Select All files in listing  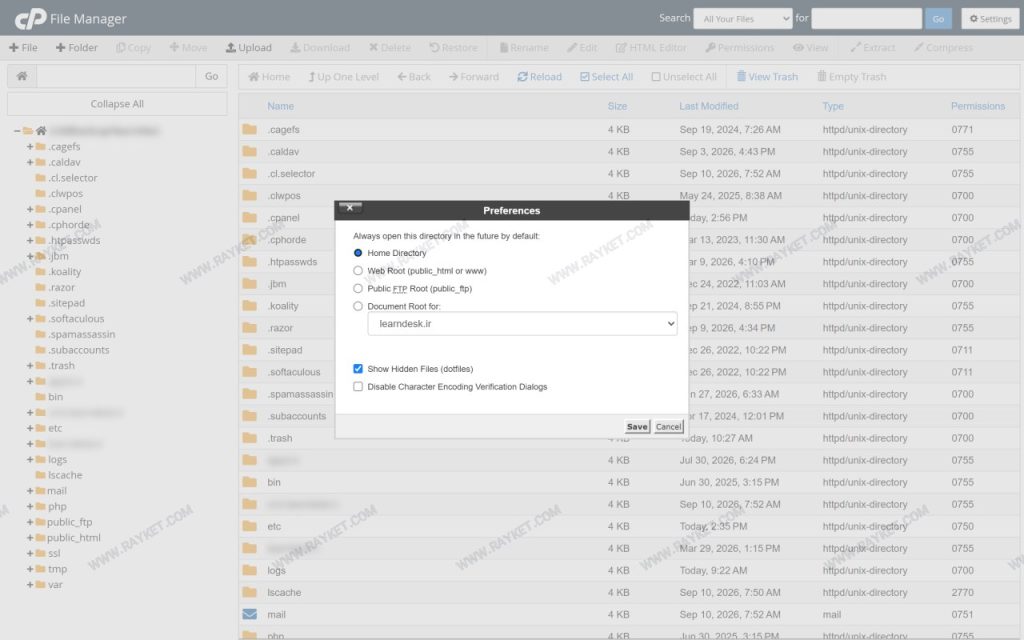[x=607, y=77]
